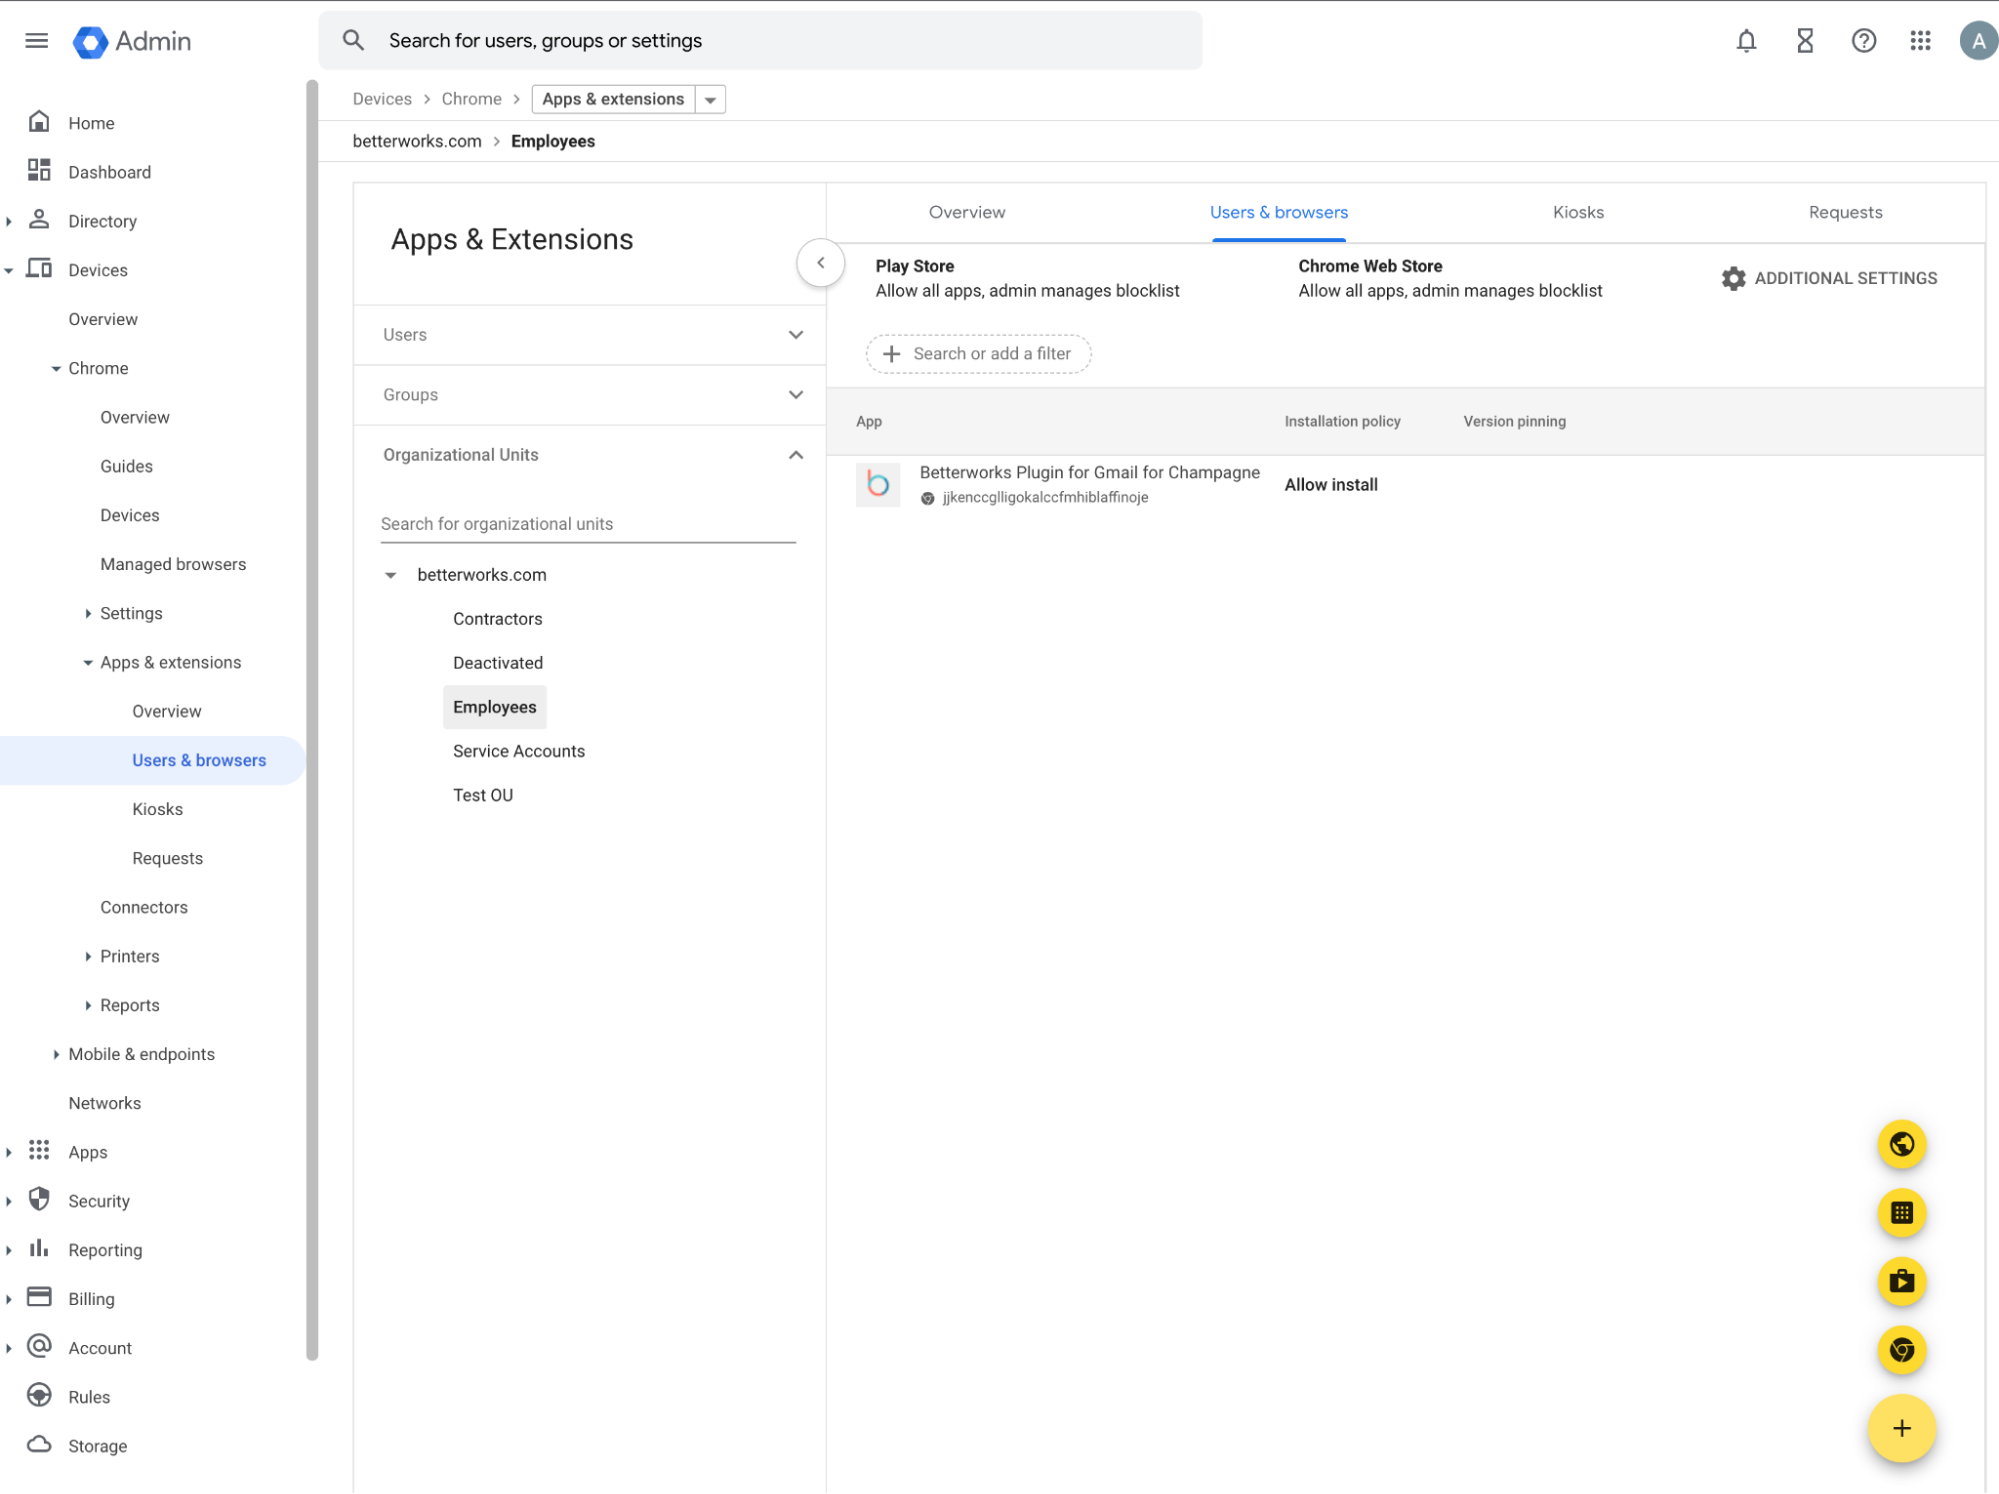The width and height of the screenshot is (1999, 1494).
Task: Open the Google apps grid launcher
Action: pyautogui.click(x=1920, y=41)
